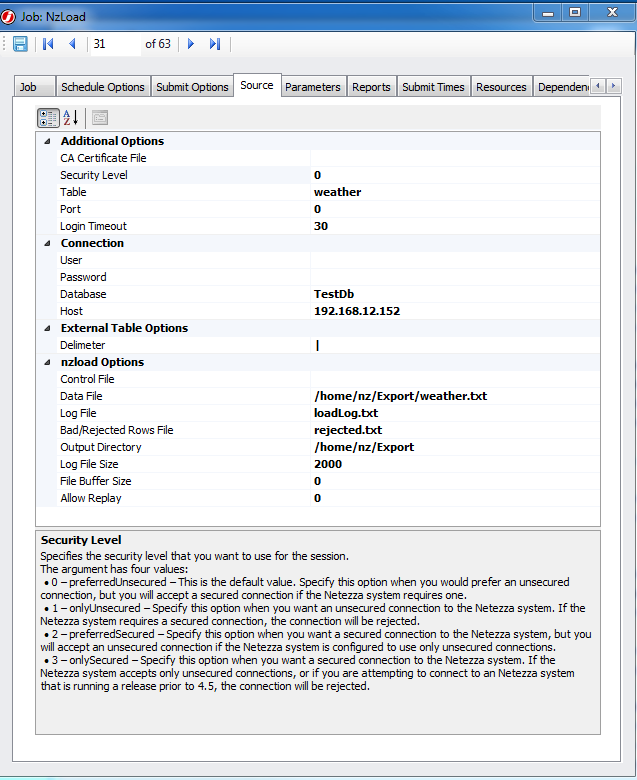The width and height of the screenshot is (637, 780).
Task: Open the Dependencies tab
Action: (x=561, y=87)
